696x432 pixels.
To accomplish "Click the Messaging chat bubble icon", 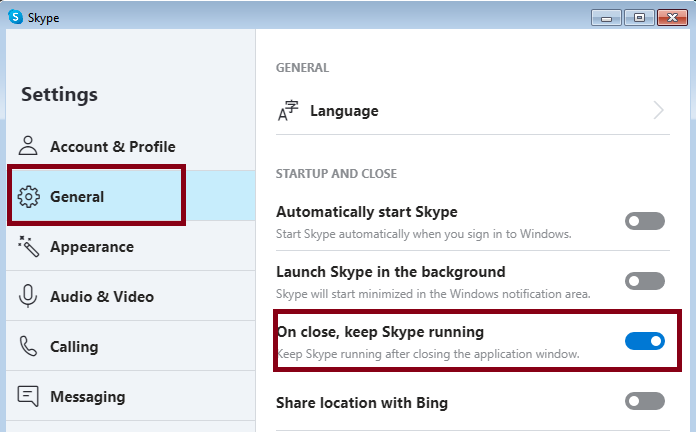I will pyautogui.click(x=29, y=396).
